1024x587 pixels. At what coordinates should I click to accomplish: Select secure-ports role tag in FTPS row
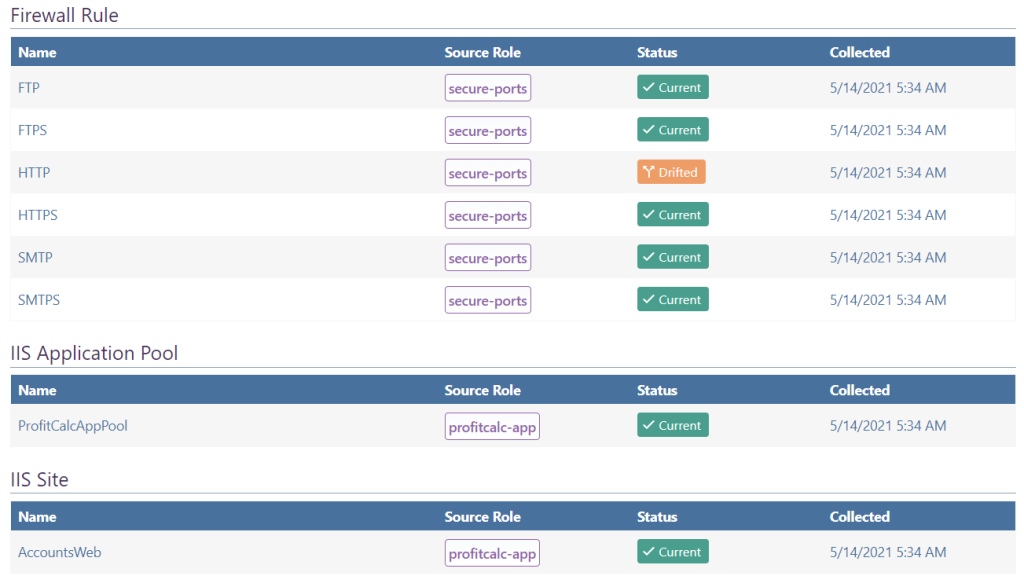[487, 131]
